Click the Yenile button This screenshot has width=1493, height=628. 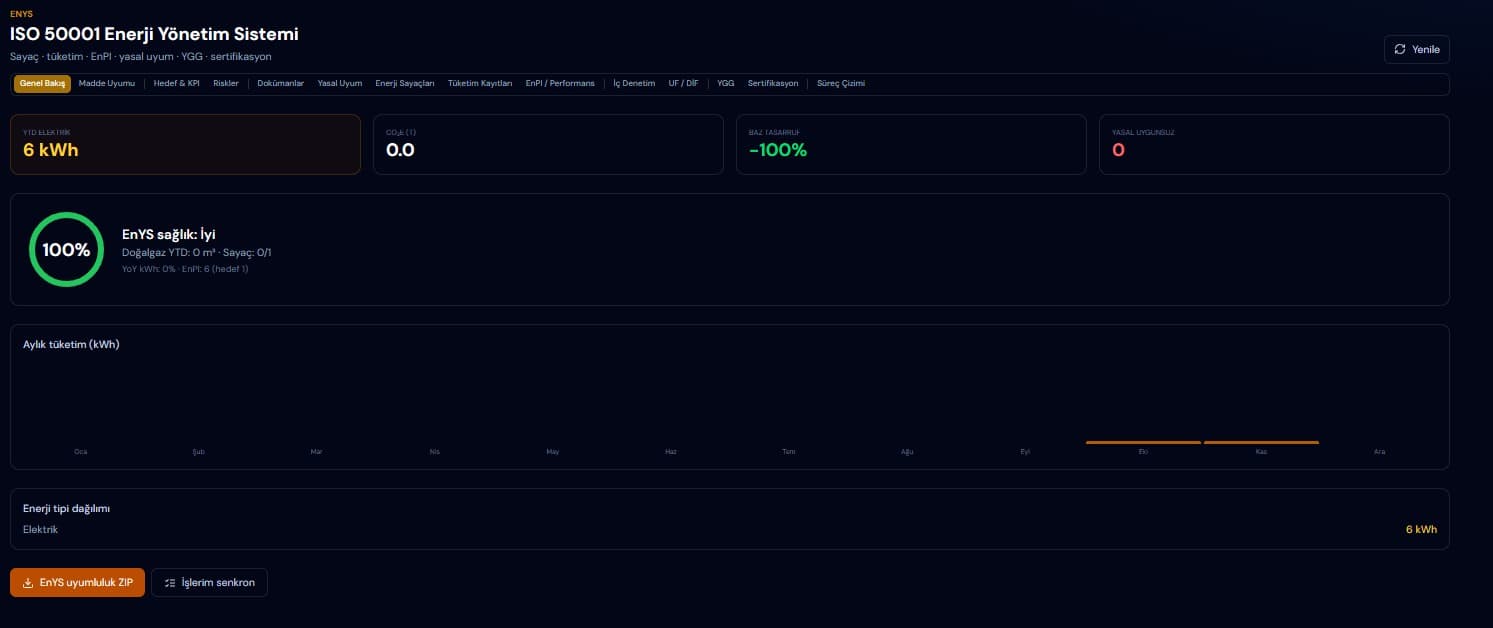coord(1417,49)
